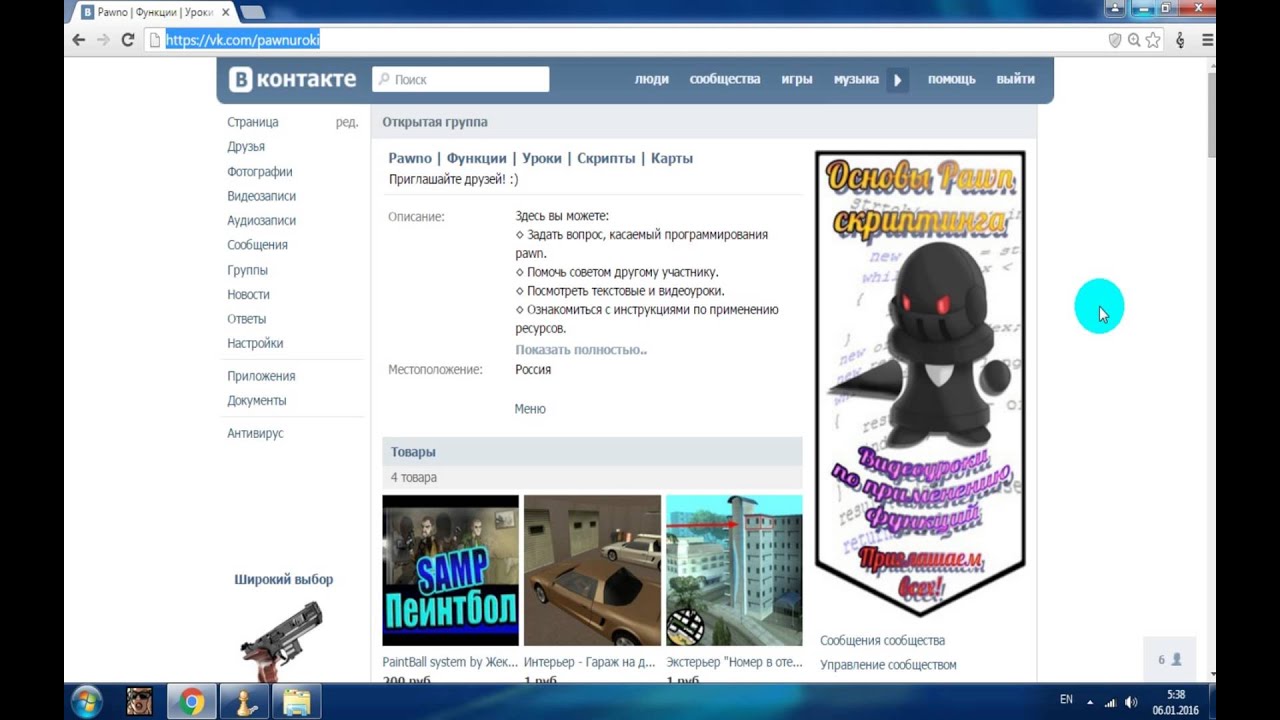
Task: Click the online friends counter showing 6
Action: (1169, 660)
